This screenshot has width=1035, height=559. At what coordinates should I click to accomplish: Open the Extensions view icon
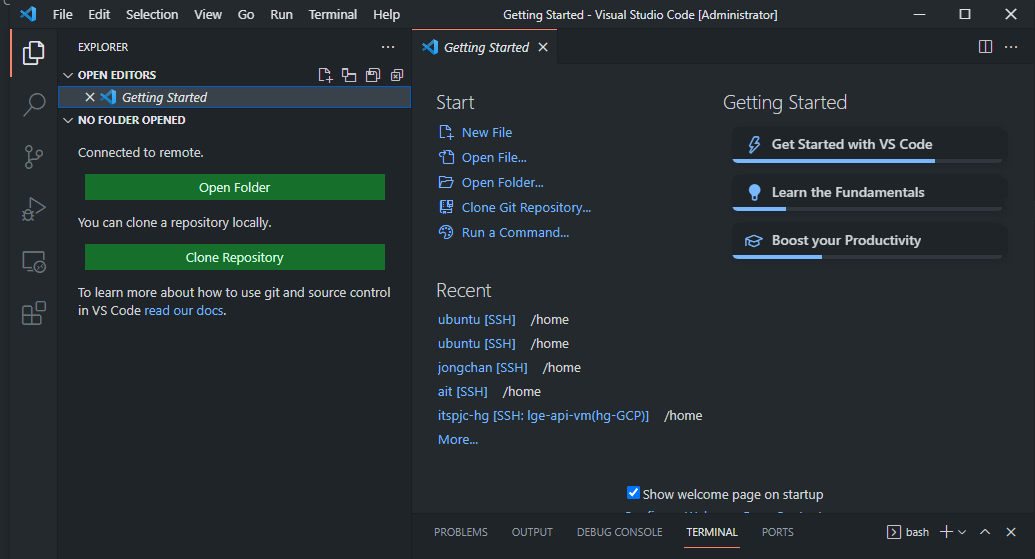pyautogui.click(x=34, y=313)
